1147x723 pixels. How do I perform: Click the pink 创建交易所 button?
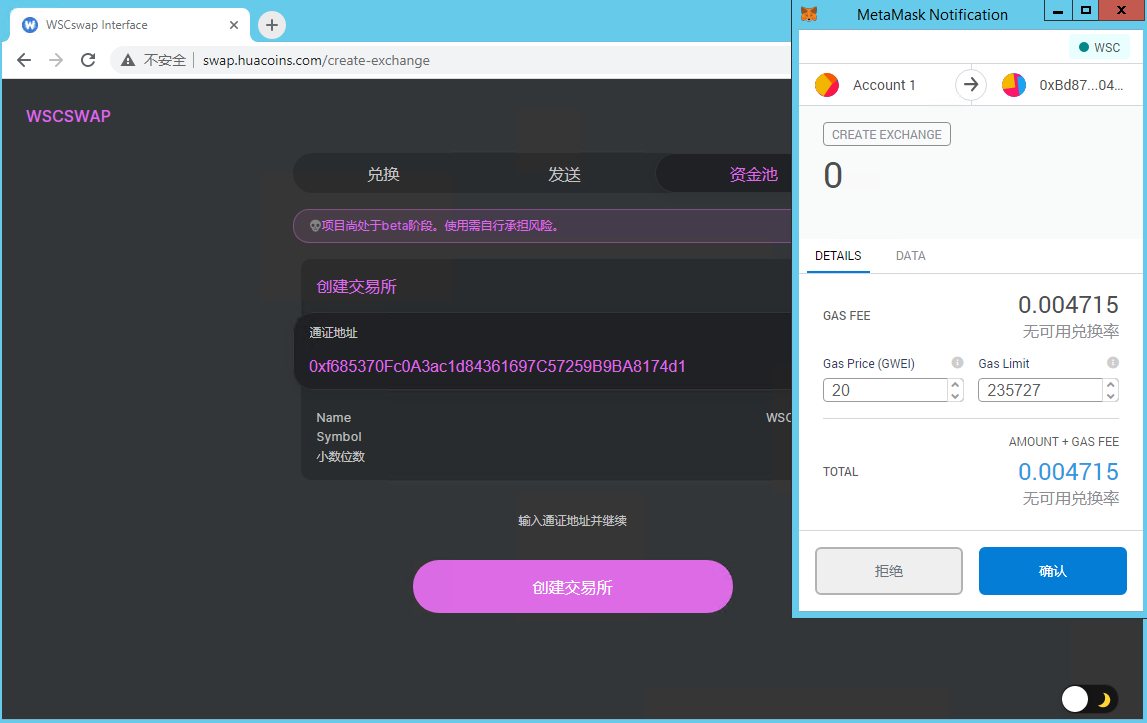pos(573,587)
